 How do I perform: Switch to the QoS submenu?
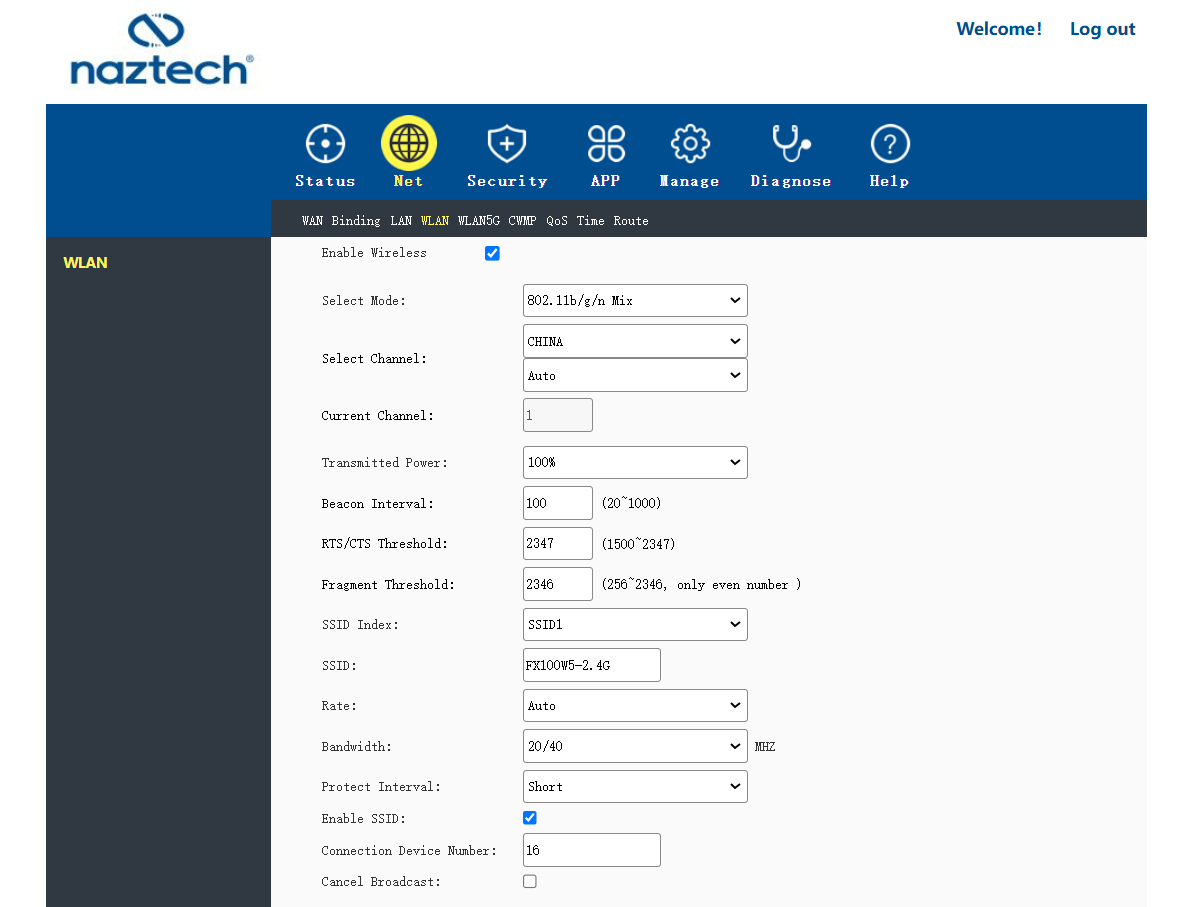(x=557, y=221)
